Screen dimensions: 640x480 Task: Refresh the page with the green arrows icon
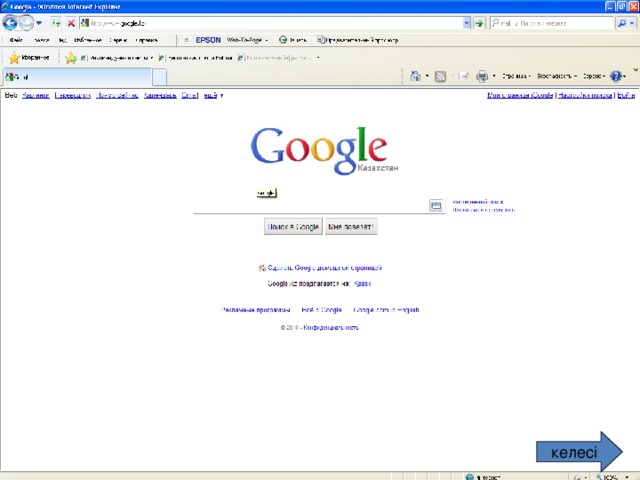click(56, 23)
